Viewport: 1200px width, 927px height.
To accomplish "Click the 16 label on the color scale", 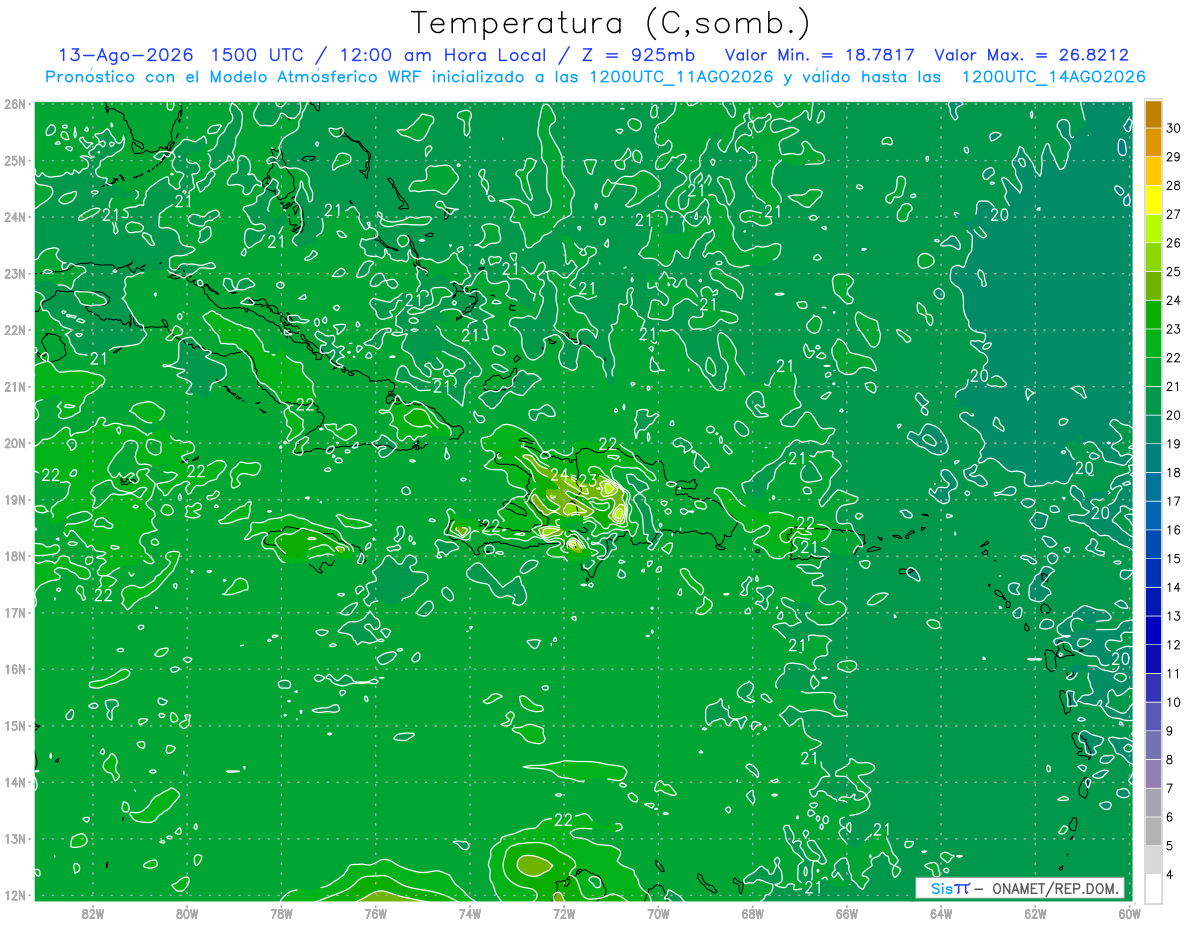I will pyautogui.click(x=1174, y=530).
